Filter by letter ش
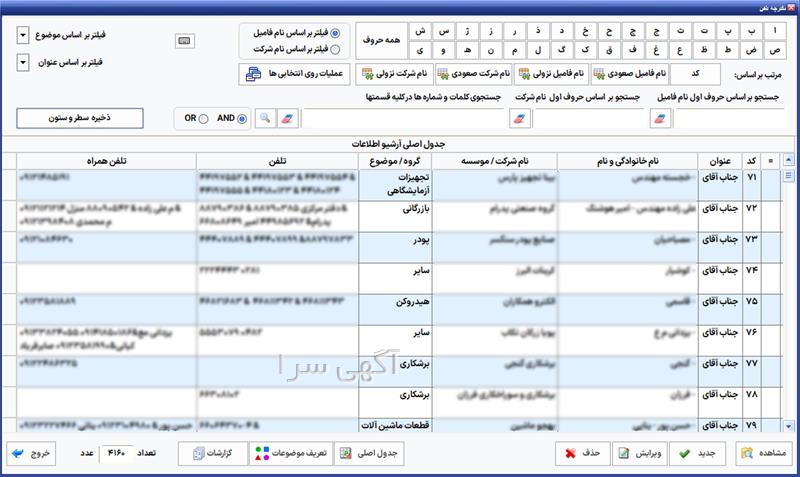The image size is (800, 477). (x=420, y=31)
